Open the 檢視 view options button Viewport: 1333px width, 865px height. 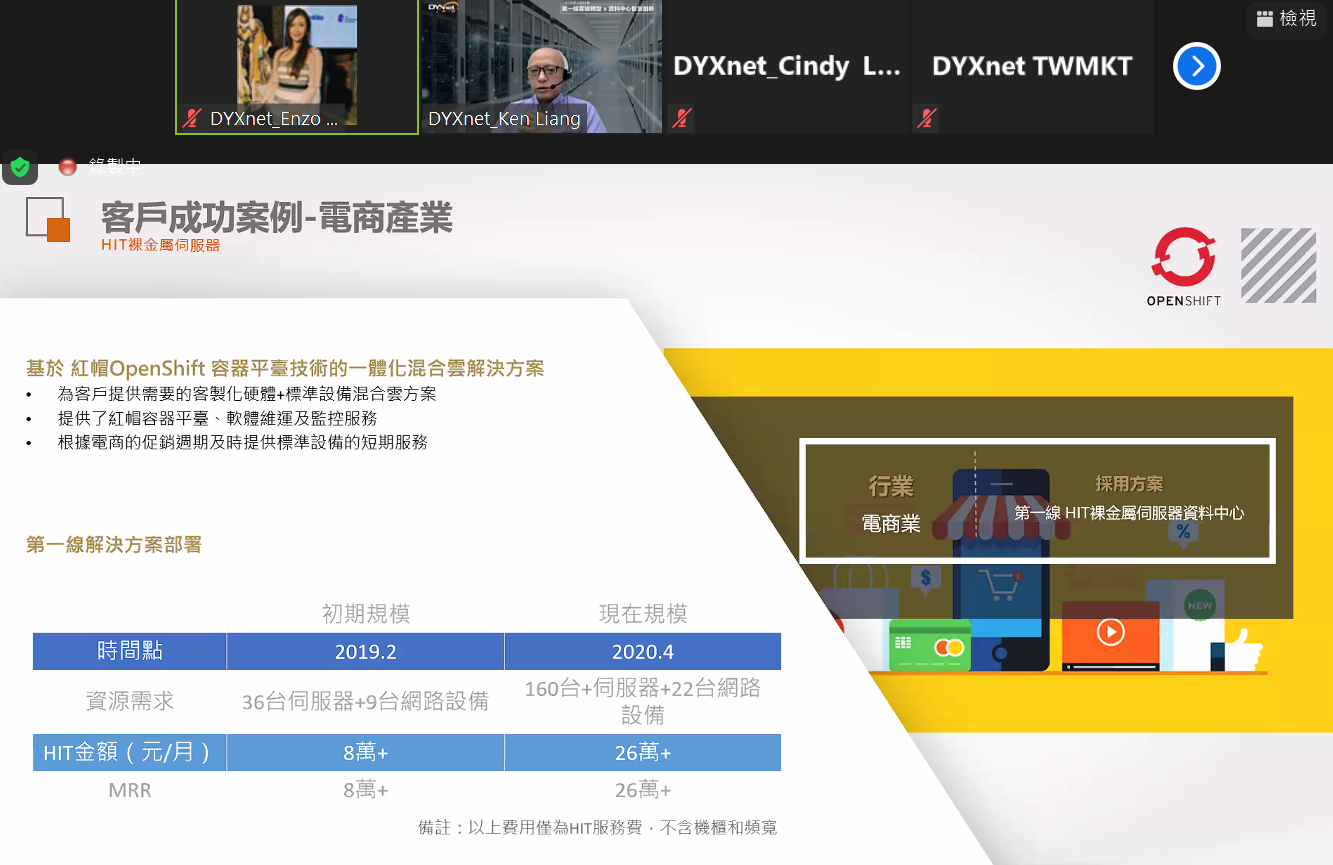1286,18
